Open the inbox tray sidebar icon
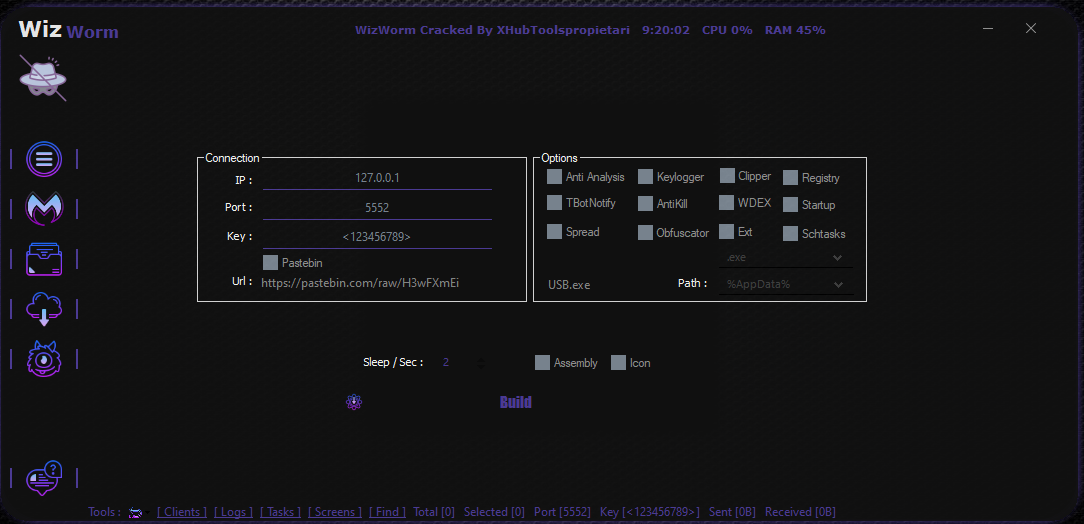This screenshot has height=524, width=1084. point(44,259)
